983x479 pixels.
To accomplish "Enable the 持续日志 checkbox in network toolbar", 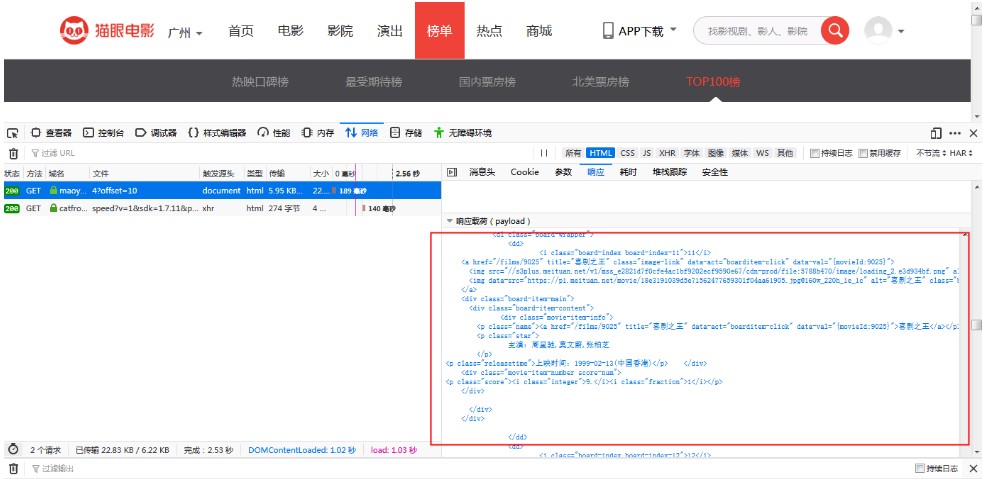I will click(x=814, y=154).
